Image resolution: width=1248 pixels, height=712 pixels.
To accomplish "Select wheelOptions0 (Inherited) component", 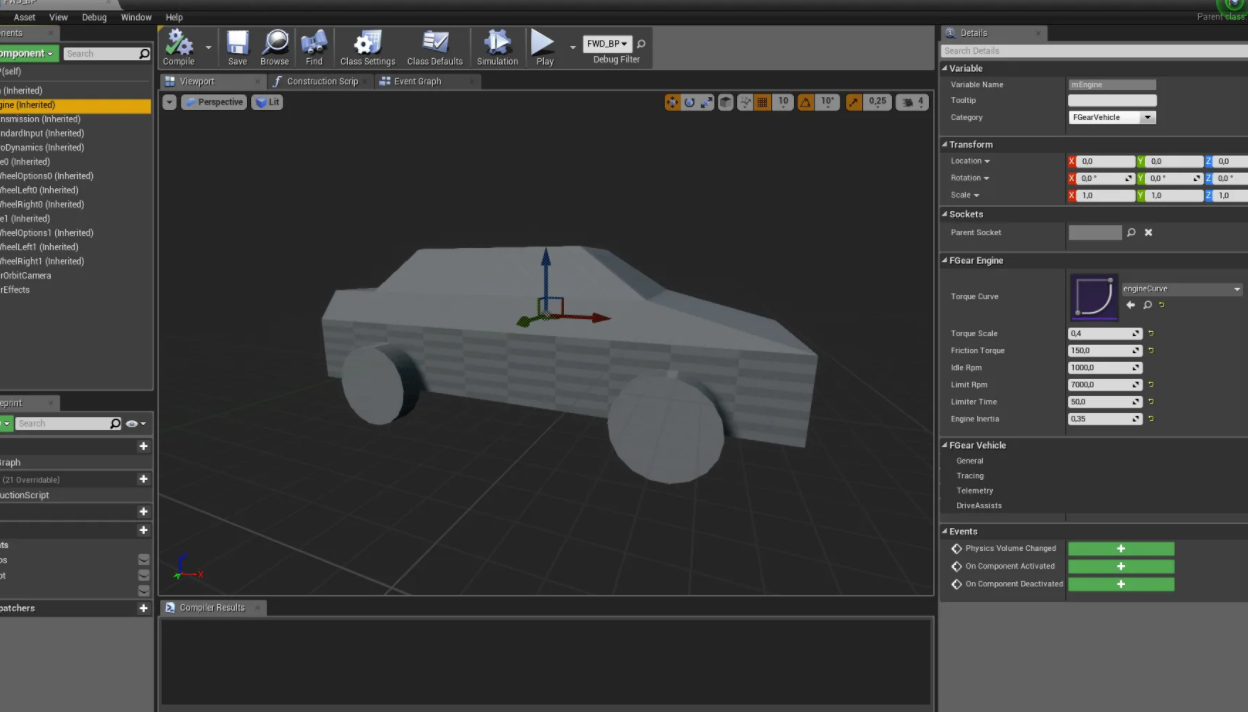I will coord(76,176).
